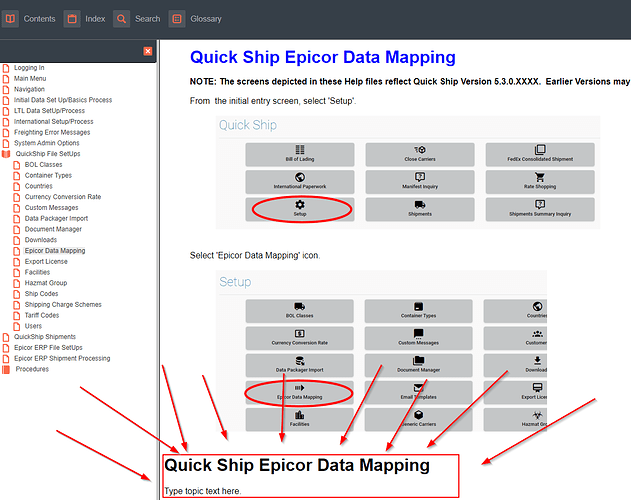Open Epicor ERP Shipment Processing topic

click(62, 358)
